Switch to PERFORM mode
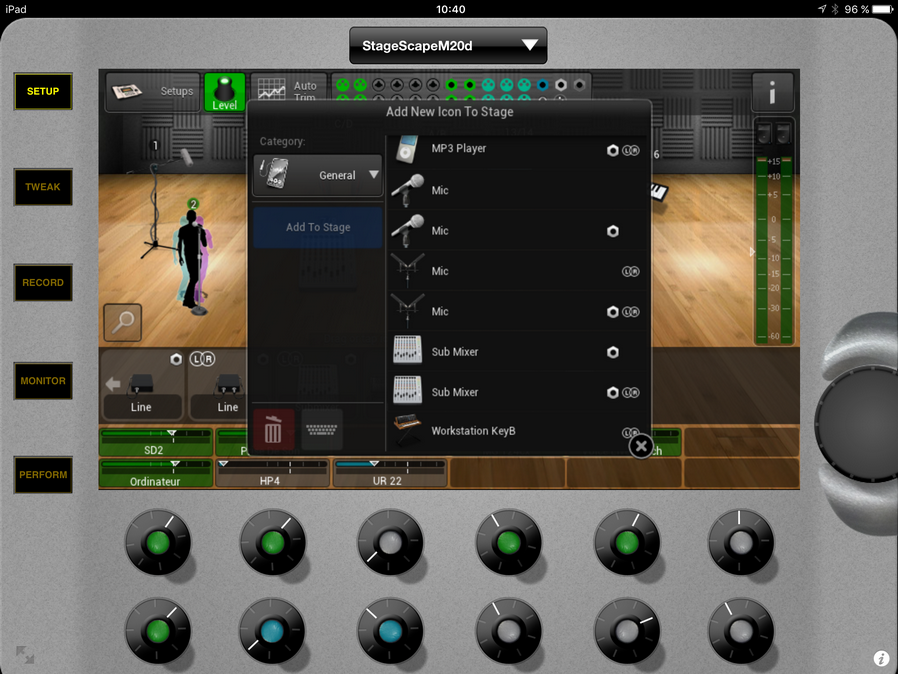 click(43, 475)
